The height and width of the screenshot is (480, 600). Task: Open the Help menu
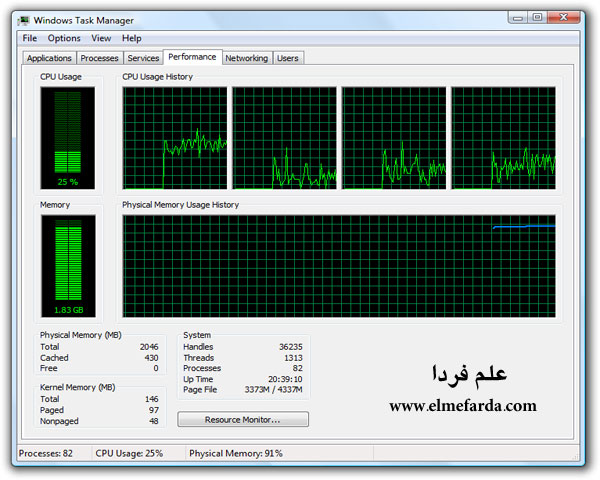132,38
